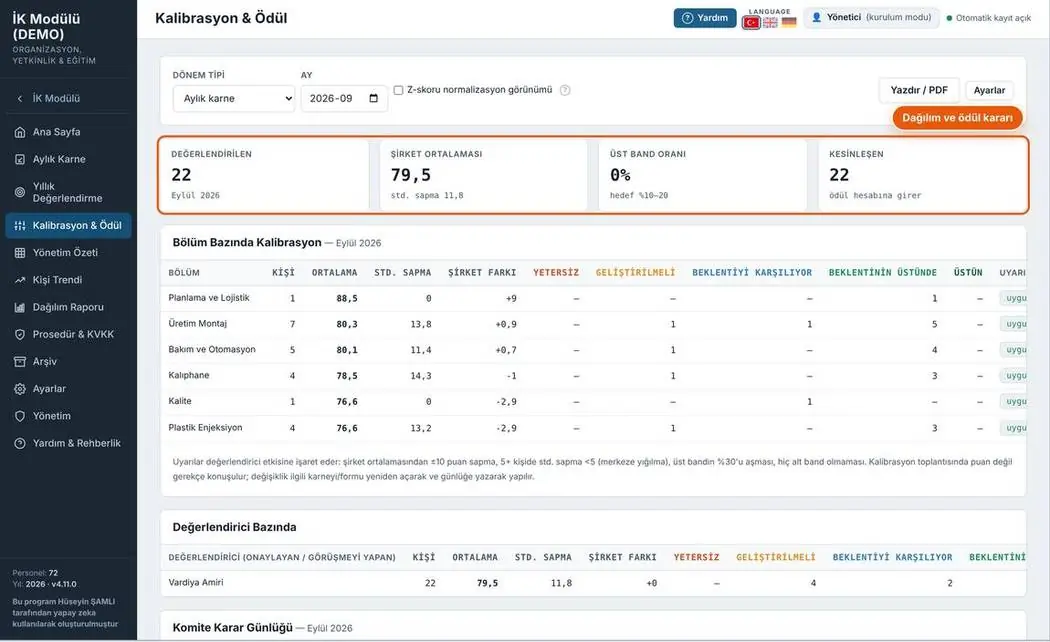Click the "Komite Karar Günlüğü" section heading
Screen dimensions: 1050x642
pyautogui.click(x=232, y=627)
